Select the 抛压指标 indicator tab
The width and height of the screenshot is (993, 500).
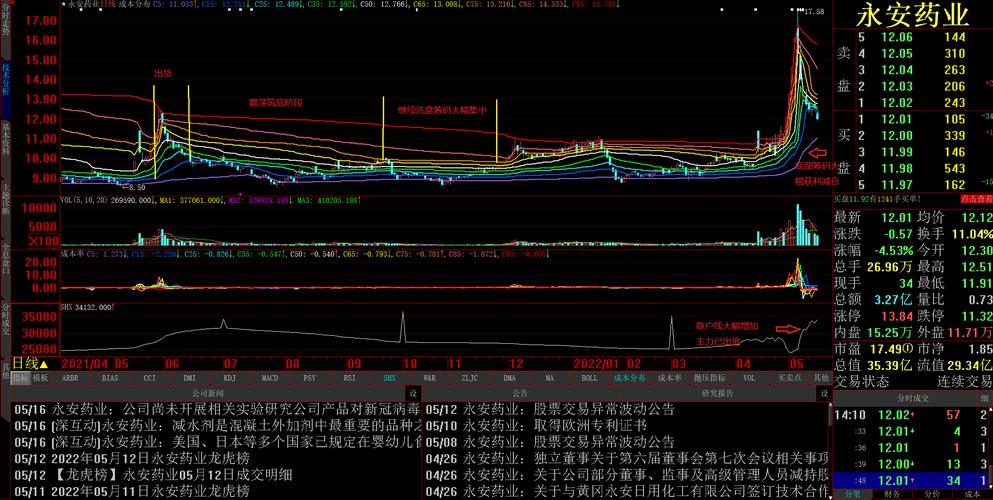(x=709, y=378)
